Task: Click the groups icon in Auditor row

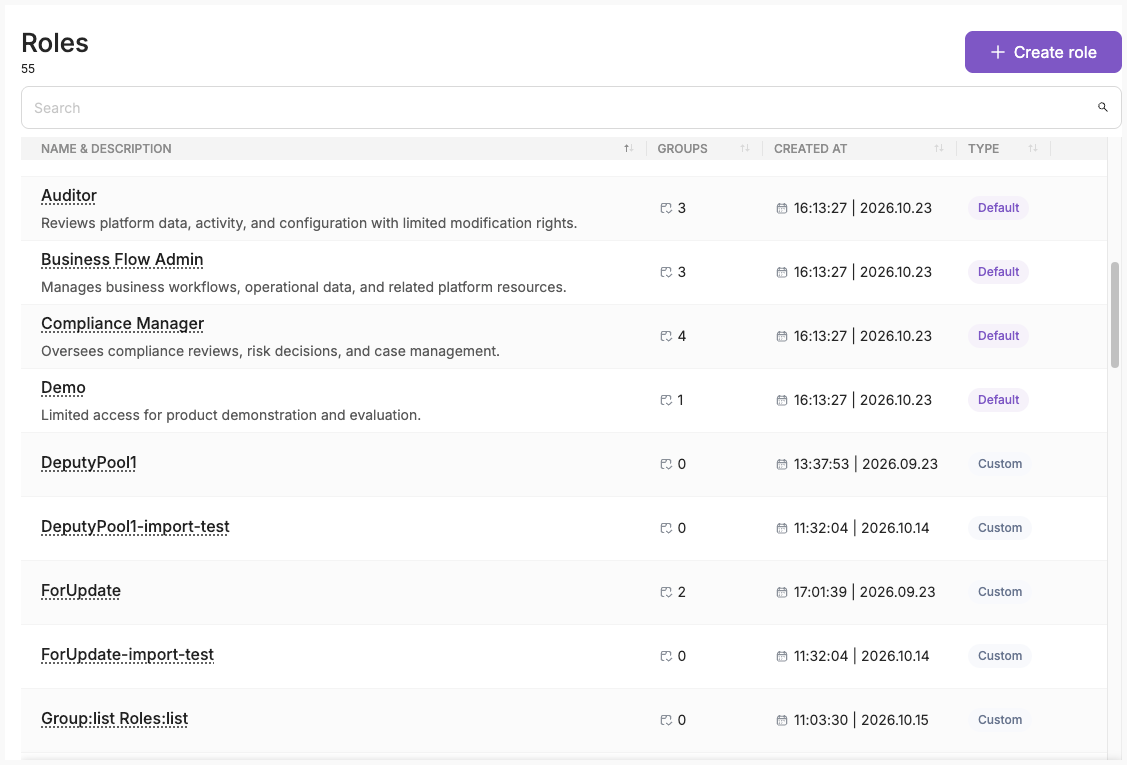Action: [x=666, y=208]
